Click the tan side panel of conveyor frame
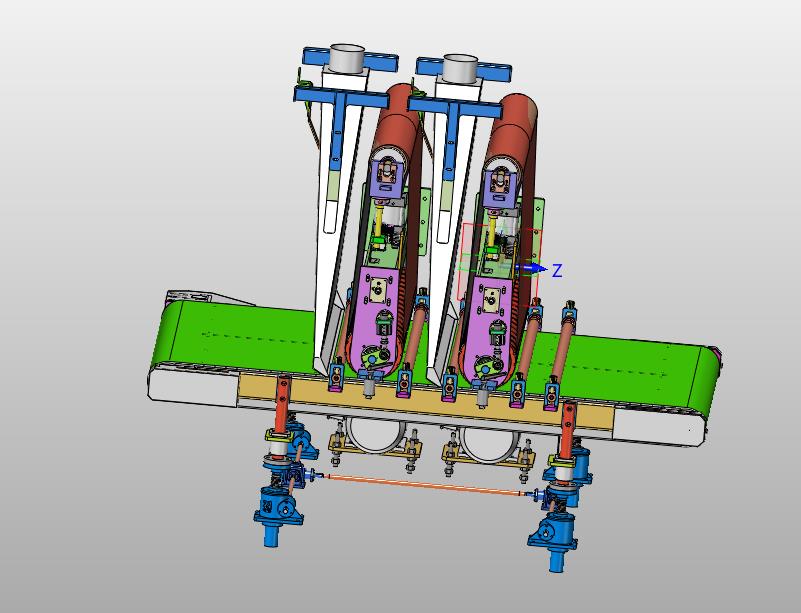The width and height of the screenshot is (801, 613). click(x=424, y=403)
